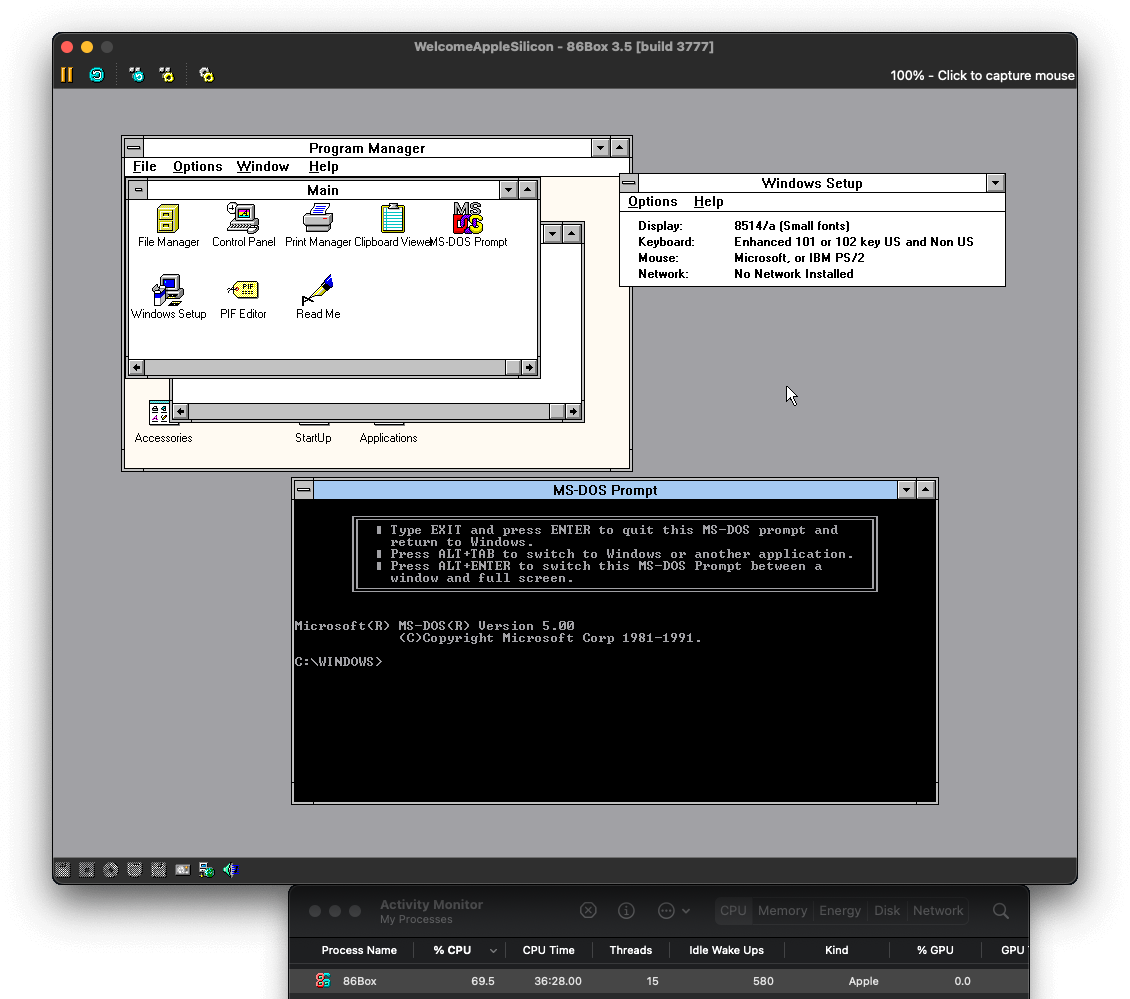Select MS-DOS Prompt icon in Main group
The width and height of the screenshot is (1130, 999).
(x=468, y=218)
